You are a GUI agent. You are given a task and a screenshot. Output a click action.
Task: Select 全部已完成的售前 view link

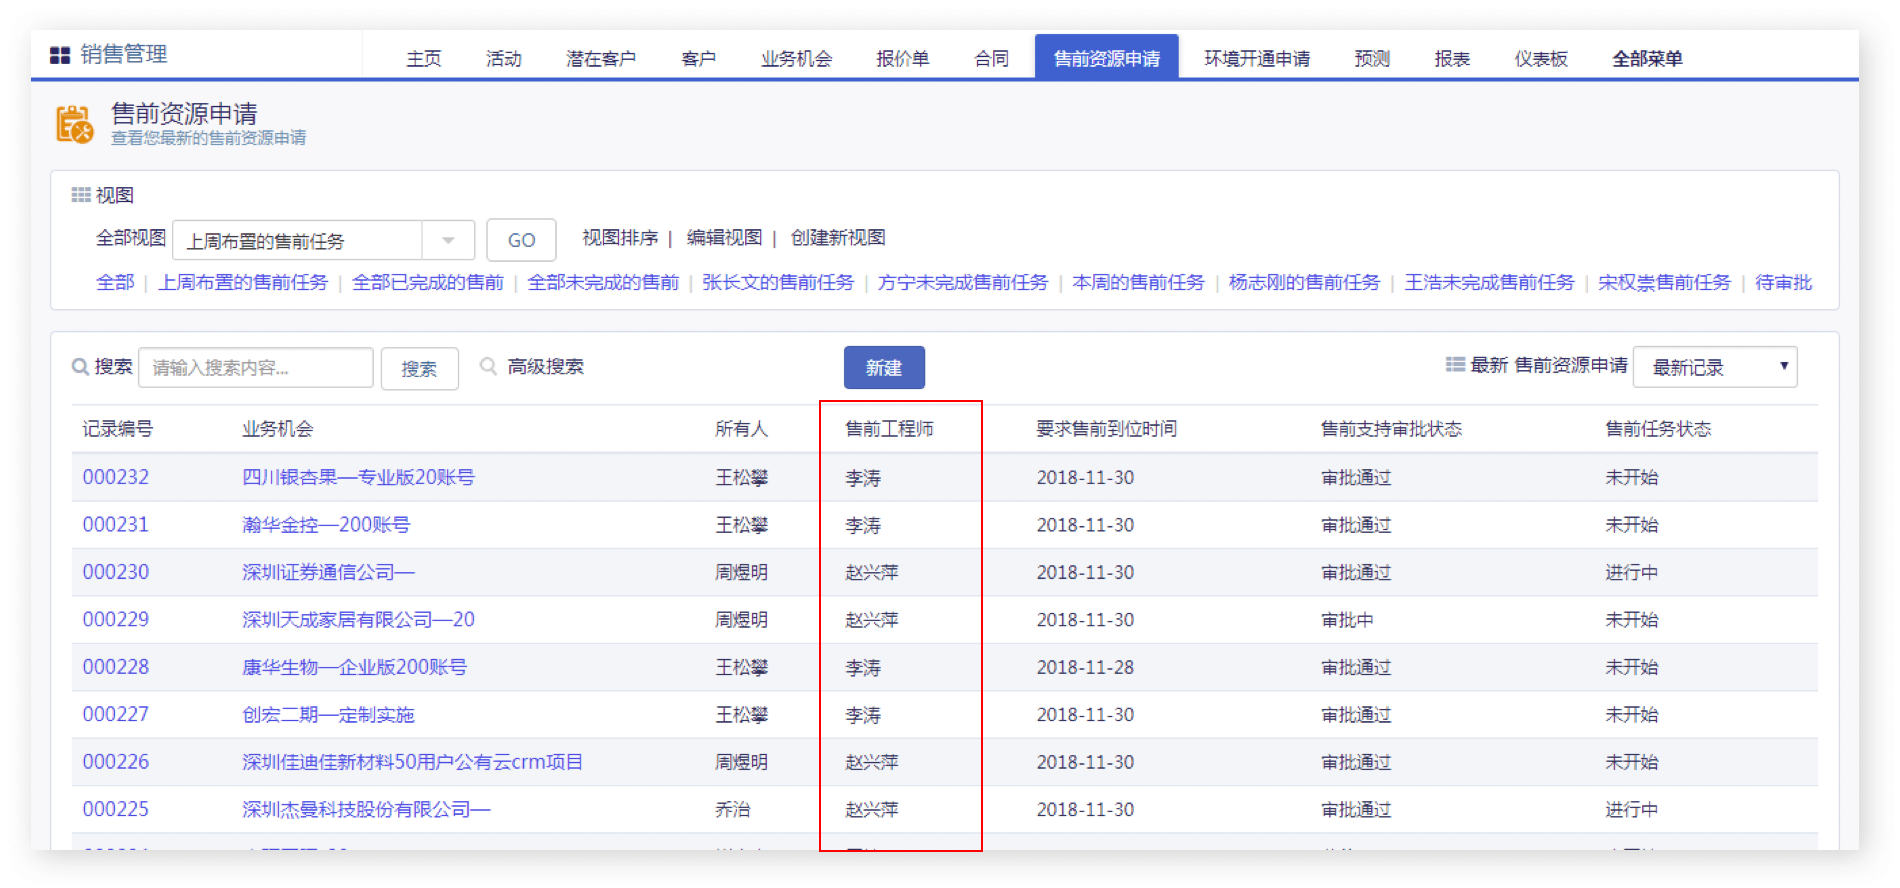tap(428, 283)
